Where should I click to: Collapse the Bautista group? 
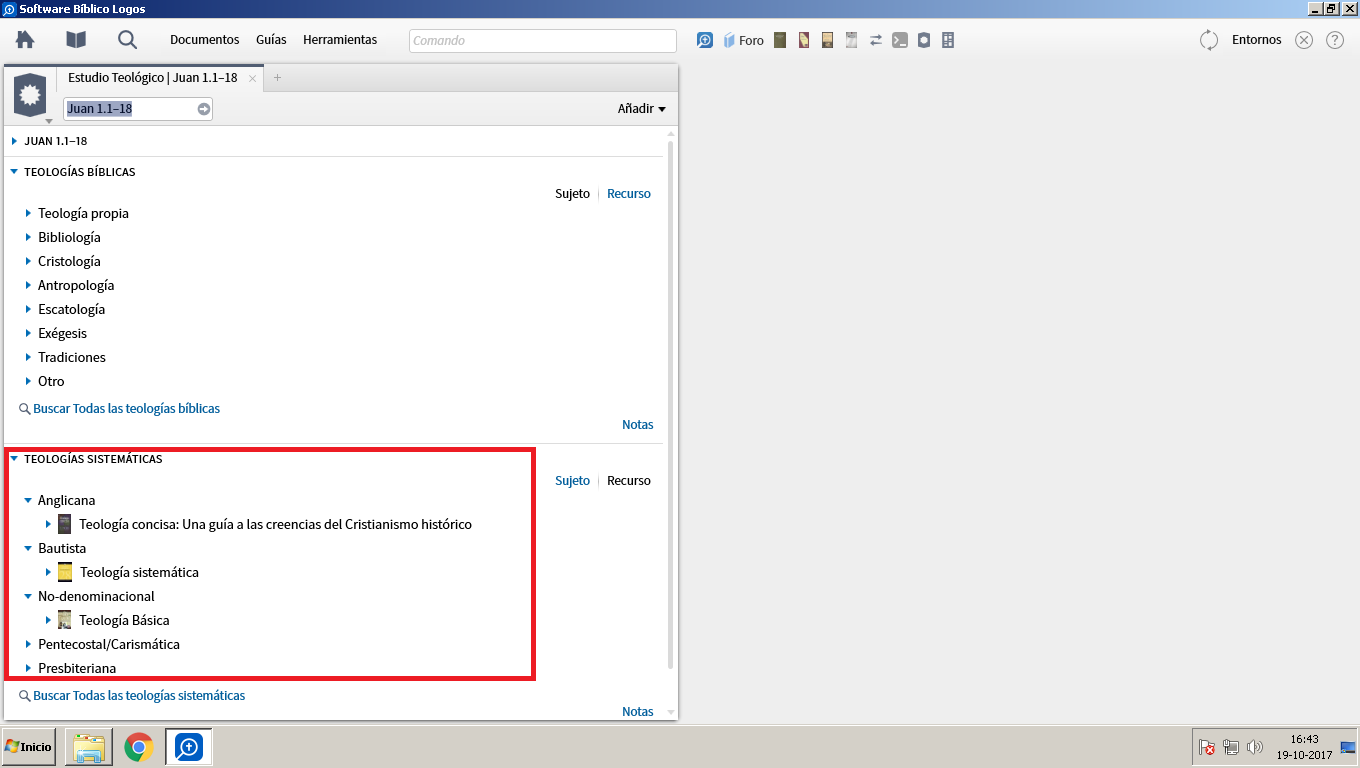point(29,548)
